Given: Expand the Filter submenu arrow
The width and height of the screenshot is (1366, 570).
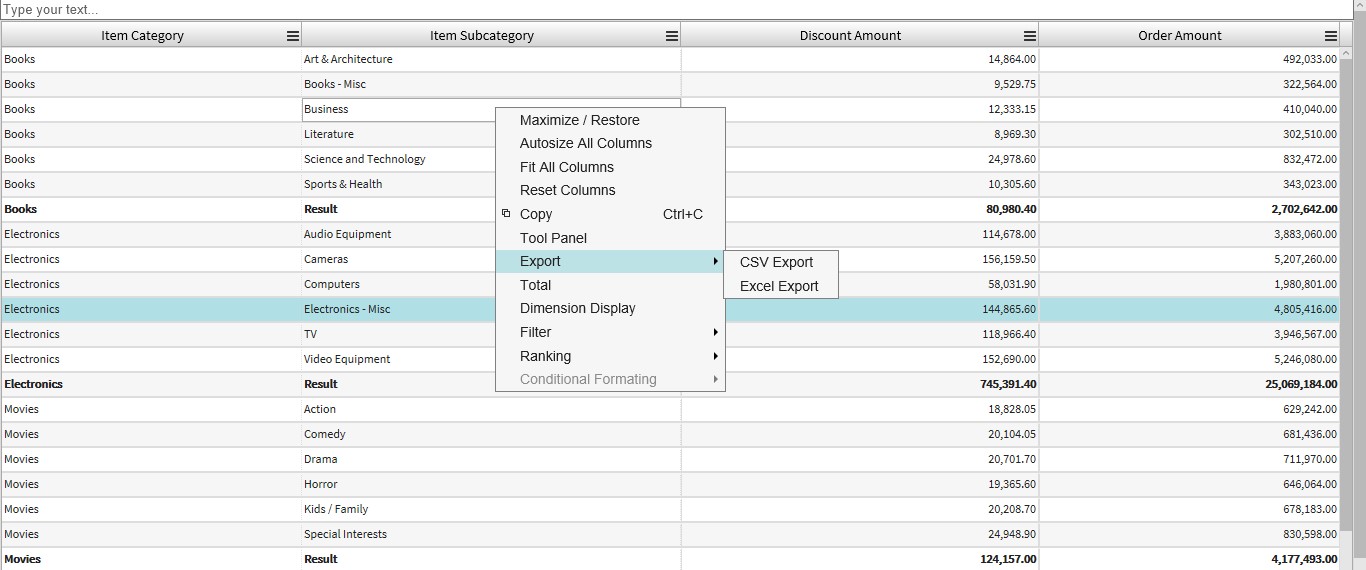Looking at the screenshot, I should 715,332.
